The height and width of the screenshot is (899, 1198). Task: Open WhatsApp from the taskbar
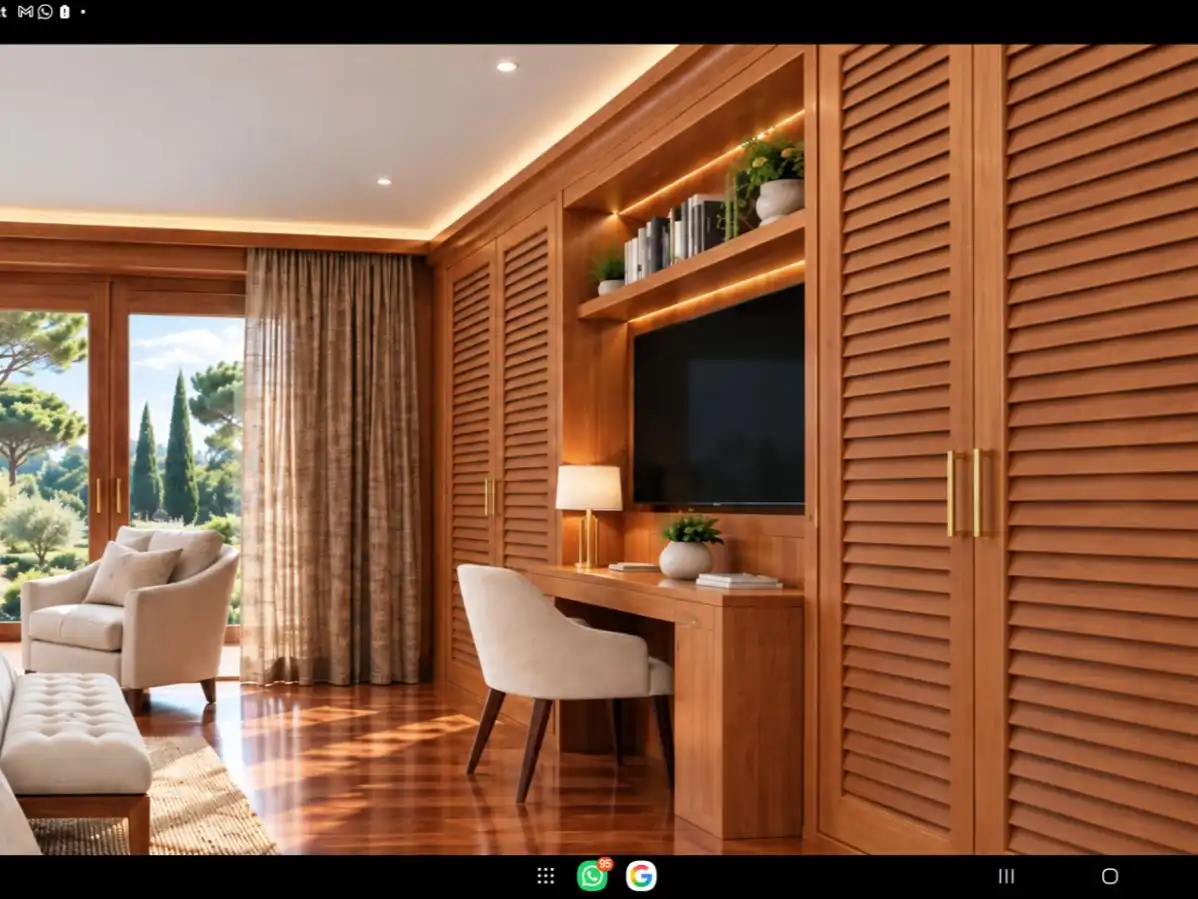point(593,875)
